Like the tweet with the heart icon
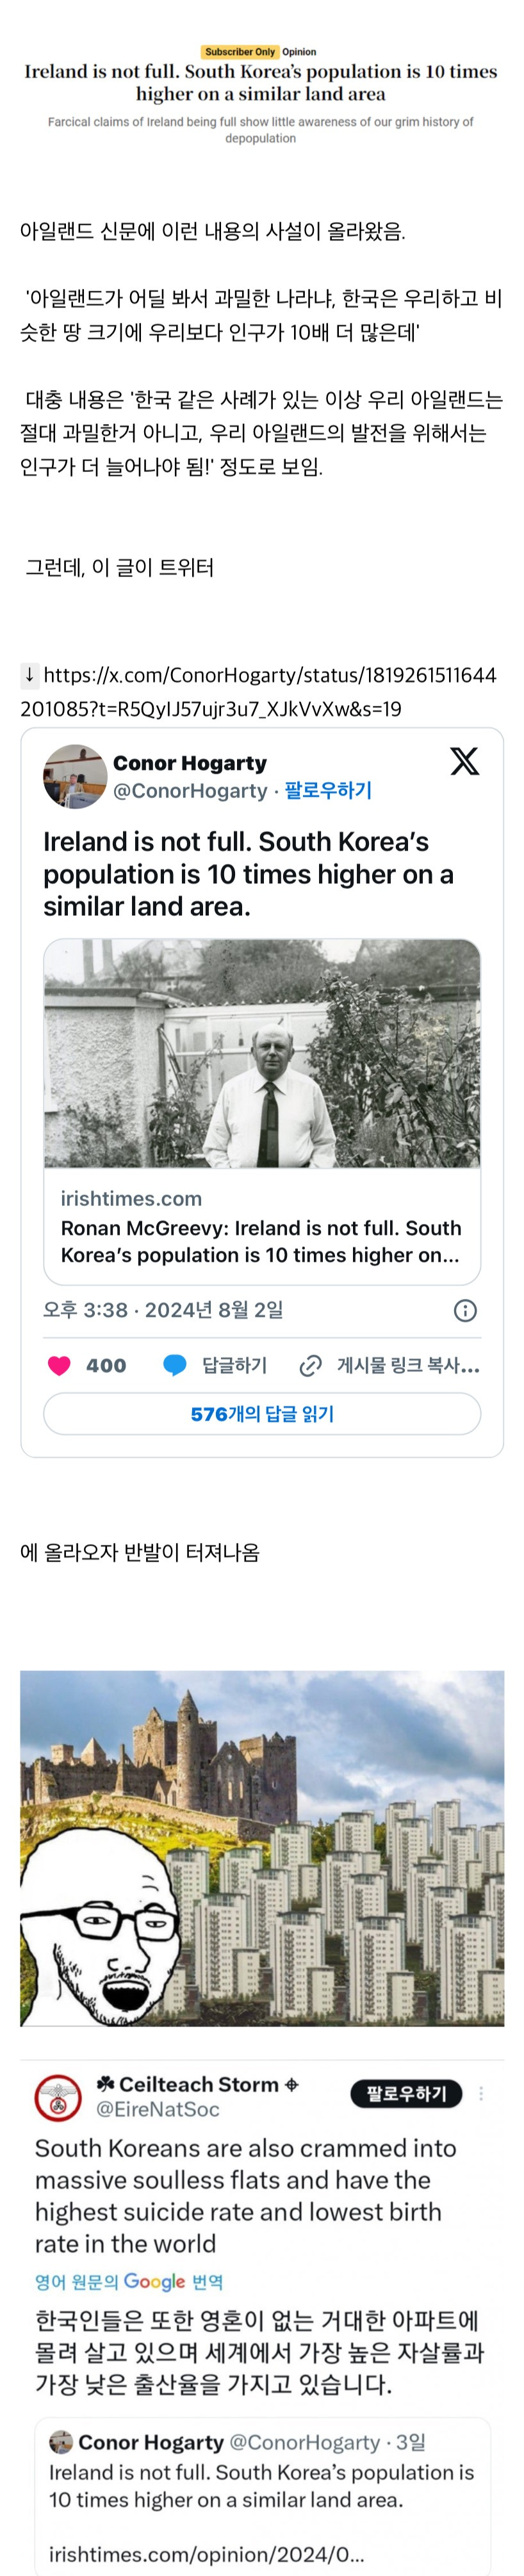The height and width of the screenshot is (2576, 524). [60, 1366]
